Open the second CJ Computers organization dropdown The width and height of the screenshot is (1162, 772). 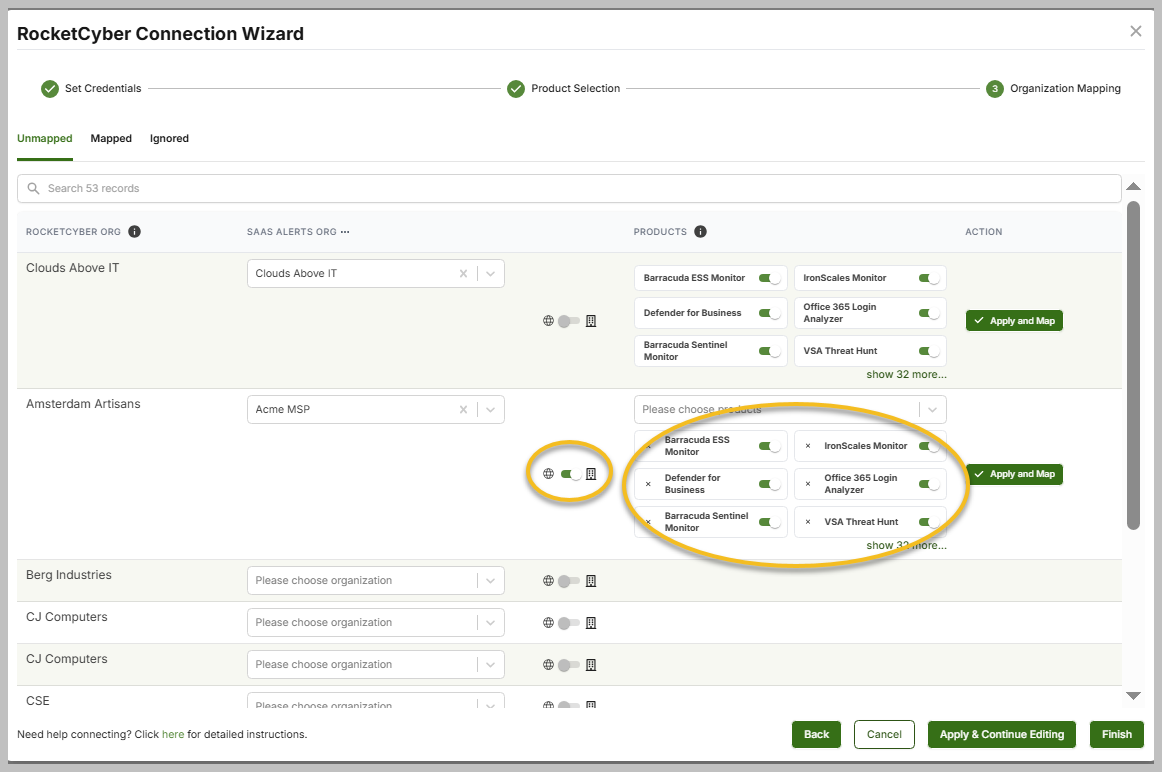[376, 665]
